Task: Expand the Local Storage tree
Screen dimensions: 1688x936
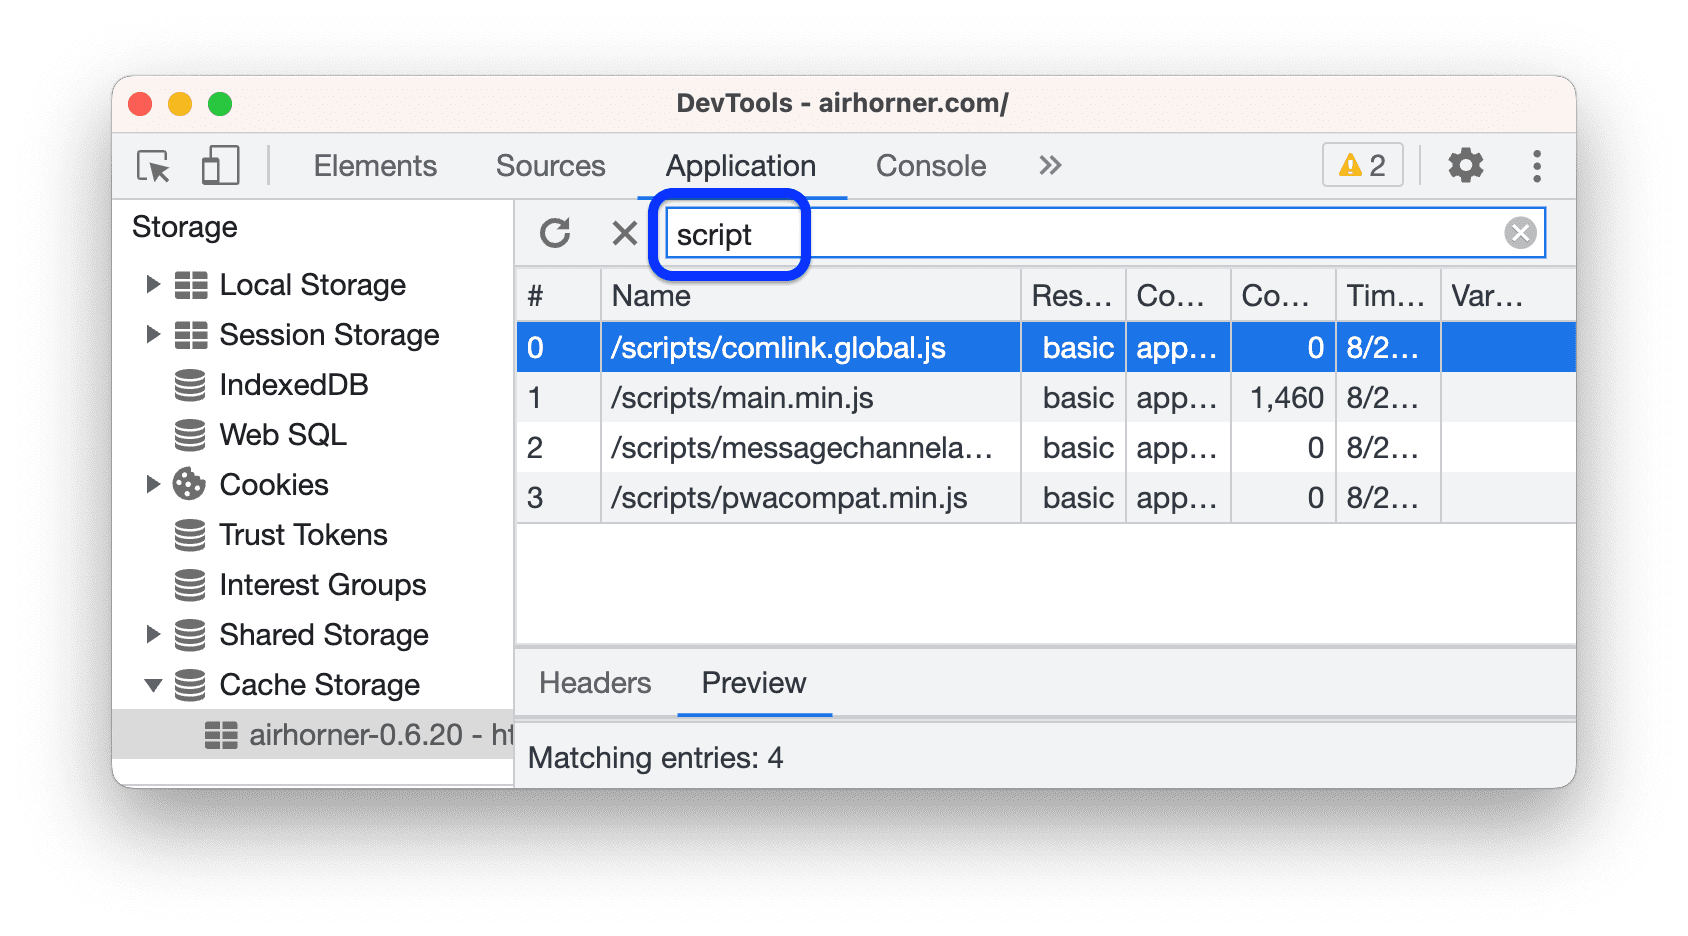Action: 153,284
